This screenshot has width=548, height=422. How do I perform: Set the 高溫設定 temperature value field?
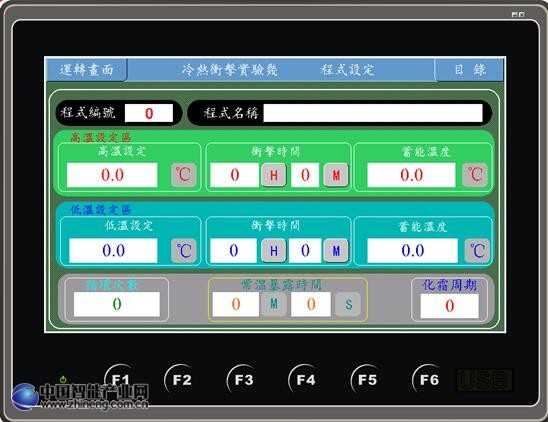tap(112, 175)
